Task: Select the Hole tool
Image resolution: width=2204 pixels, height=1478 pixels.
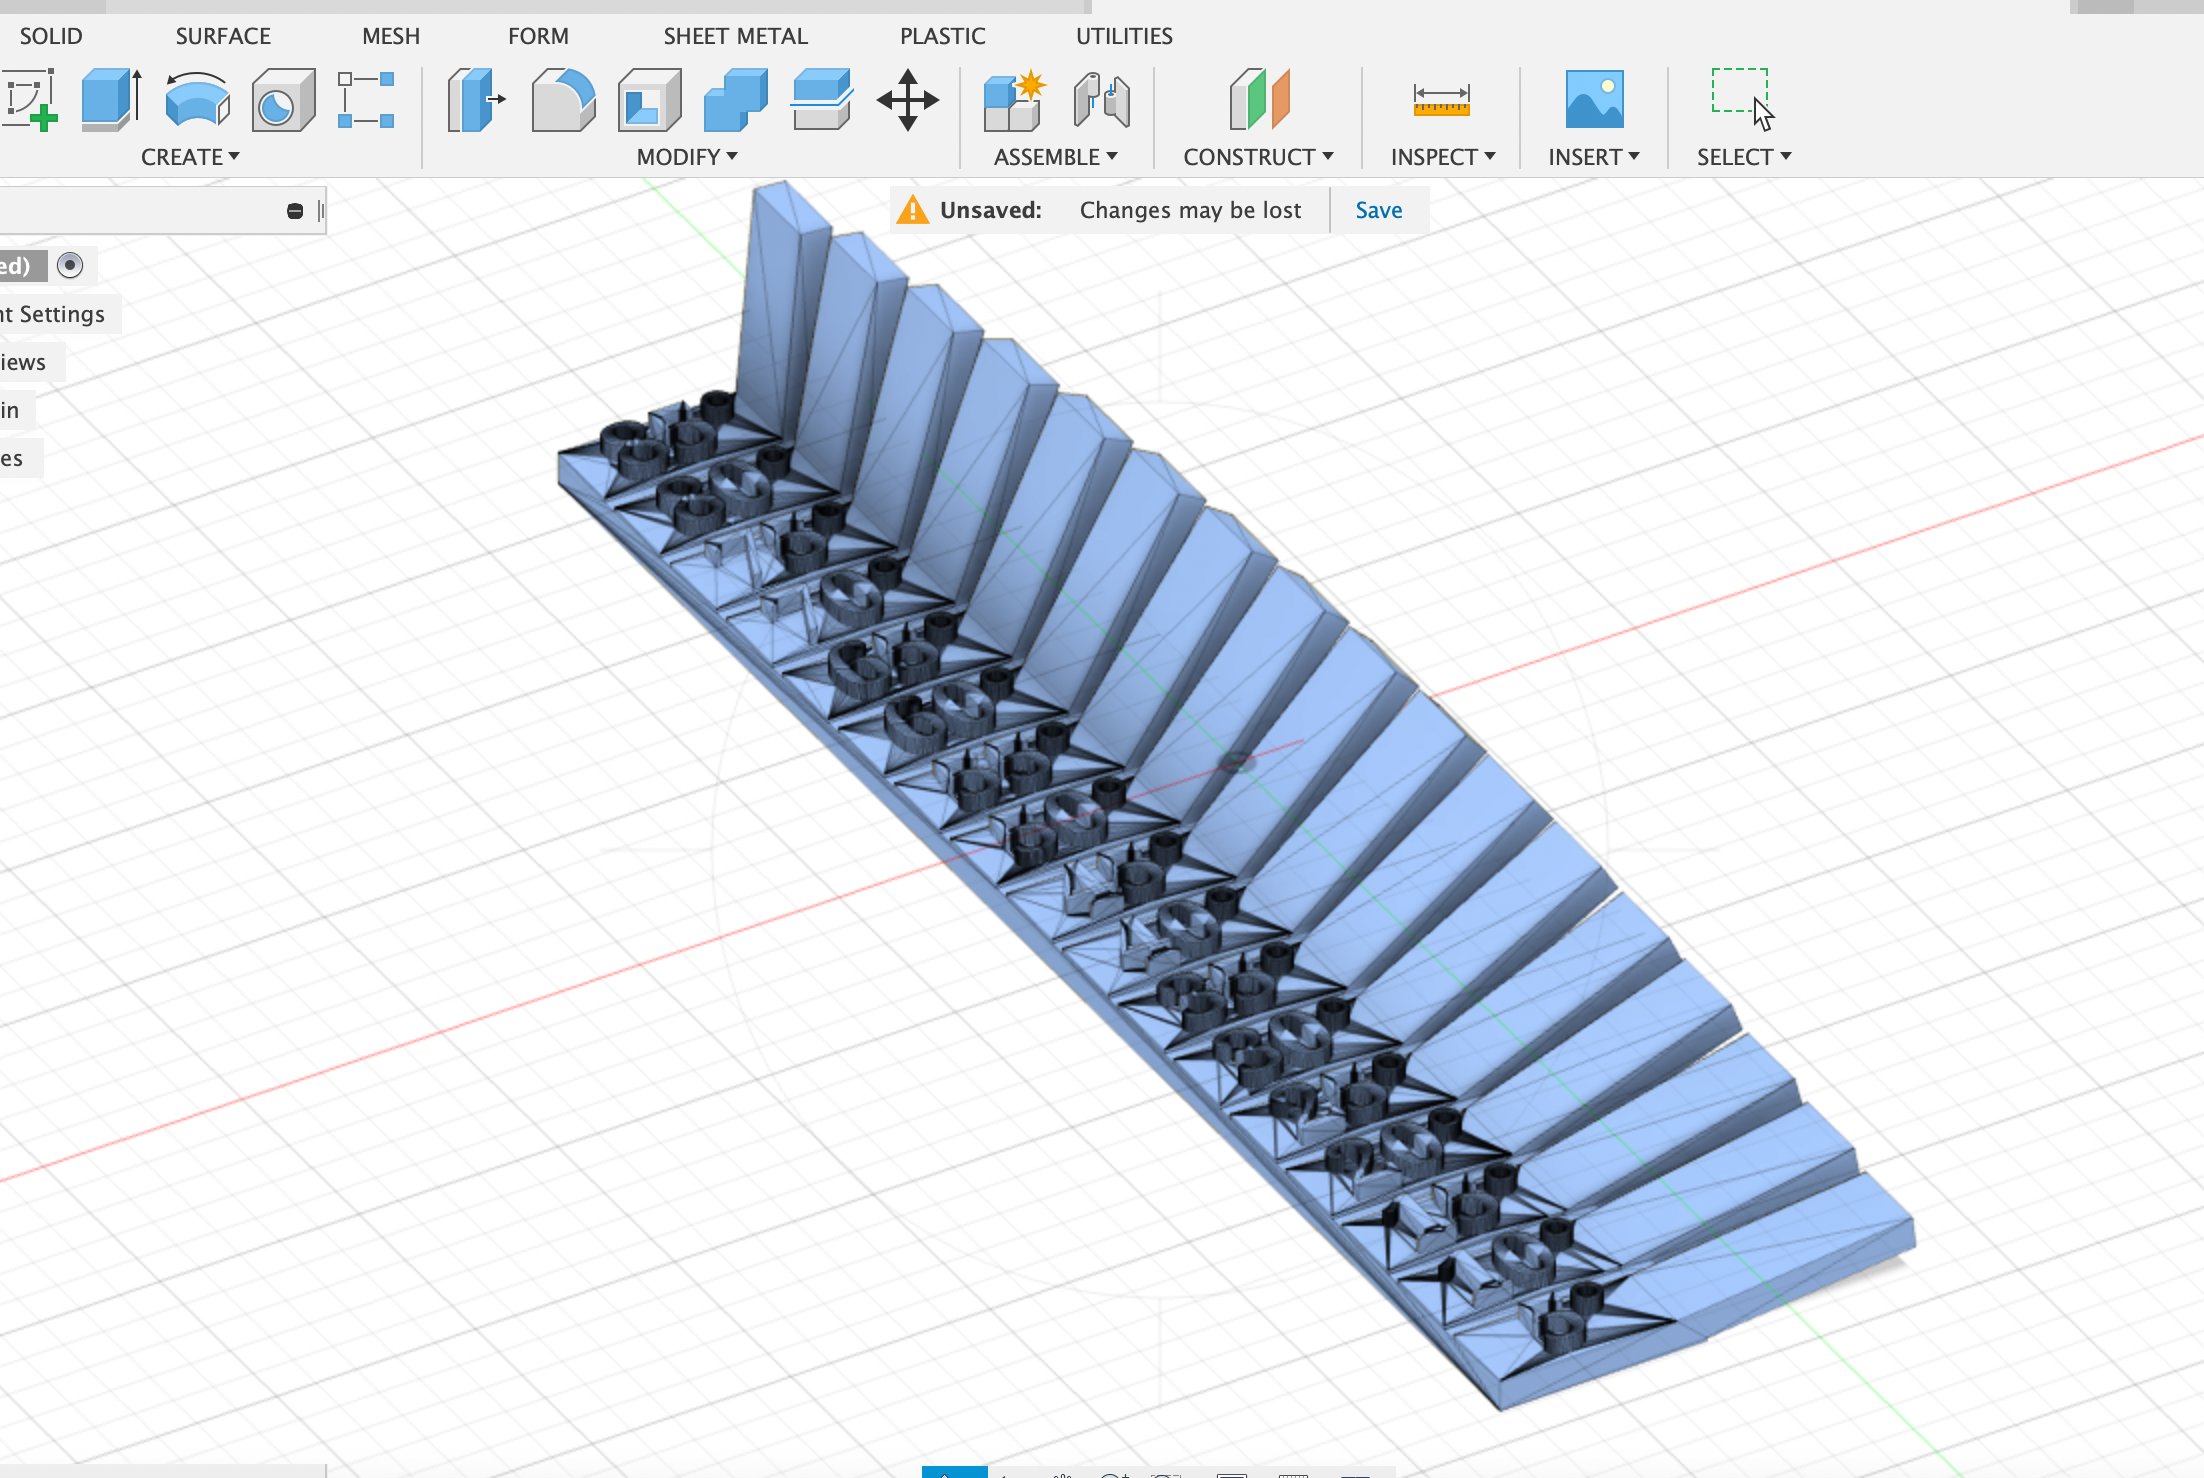Action: tap(282, 100)
